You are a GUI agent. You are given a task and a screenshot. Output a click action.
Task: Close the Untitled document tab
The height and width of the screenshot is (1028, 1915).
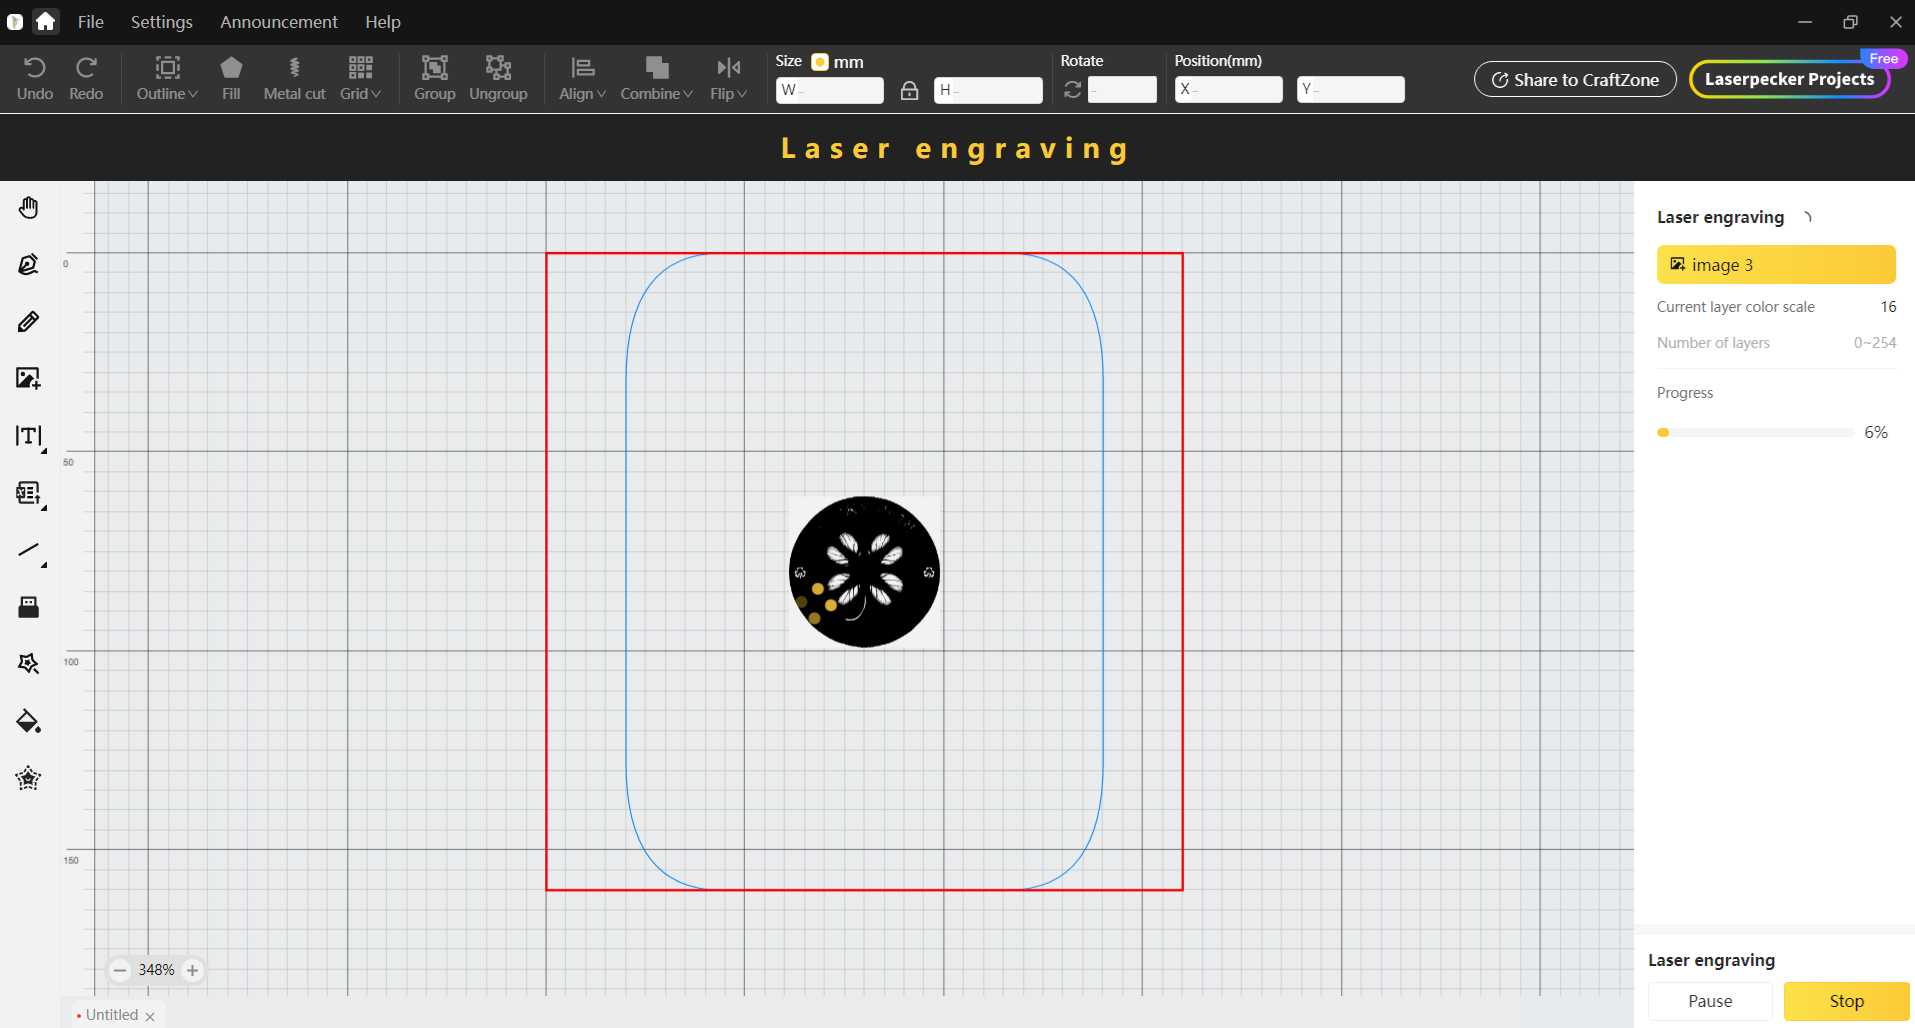coord(150,1016)
